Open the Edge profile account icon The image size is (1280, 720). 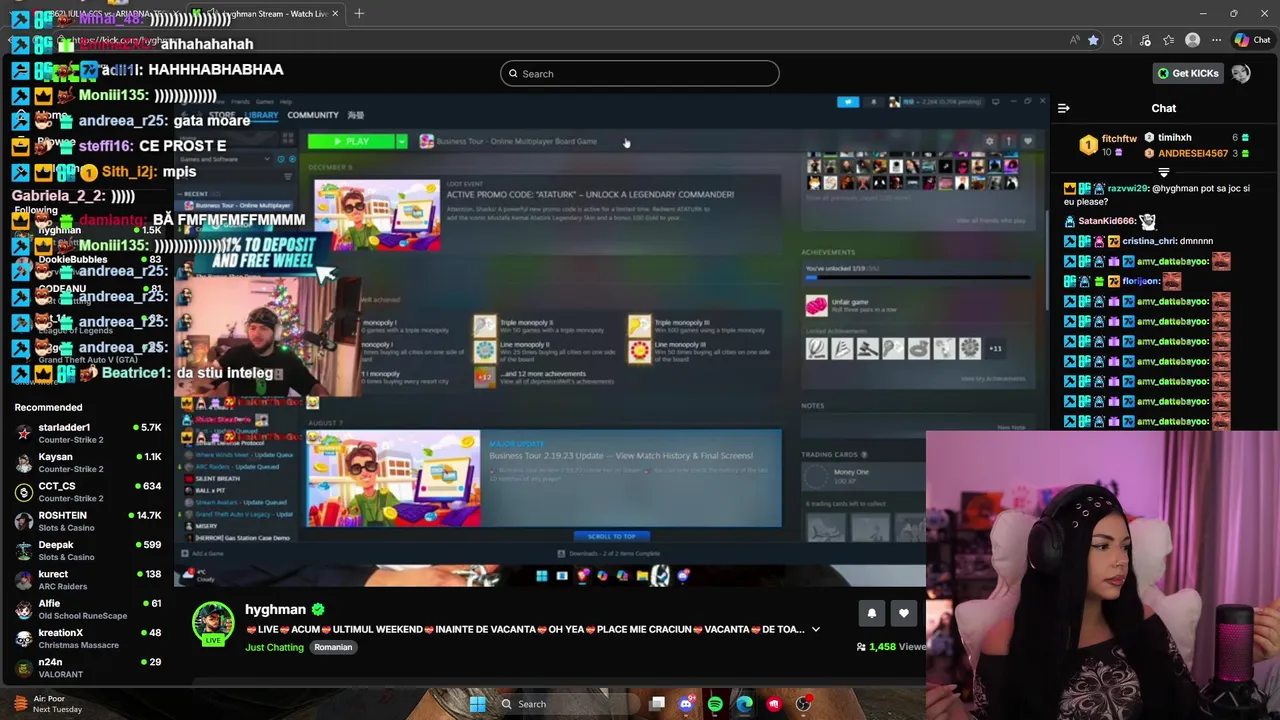1192,40
